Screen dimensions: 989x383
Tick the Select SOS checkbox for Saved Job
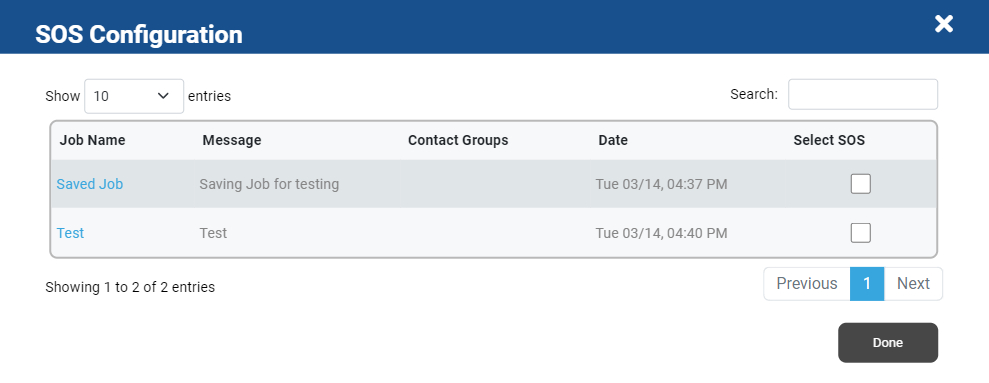tap(860, 184)
